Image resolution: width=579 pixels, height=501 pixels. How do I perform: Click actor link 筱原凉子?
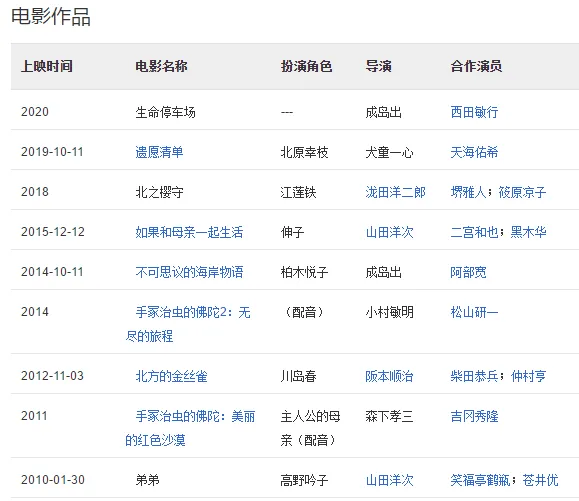522,192
